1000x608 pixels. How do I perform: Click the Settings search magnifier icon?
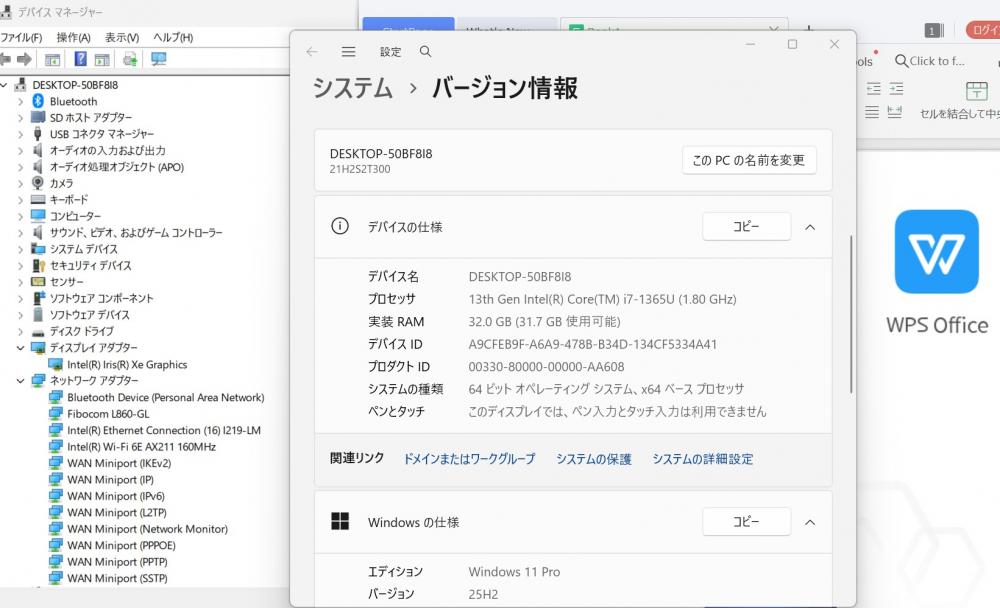[426, 52]
